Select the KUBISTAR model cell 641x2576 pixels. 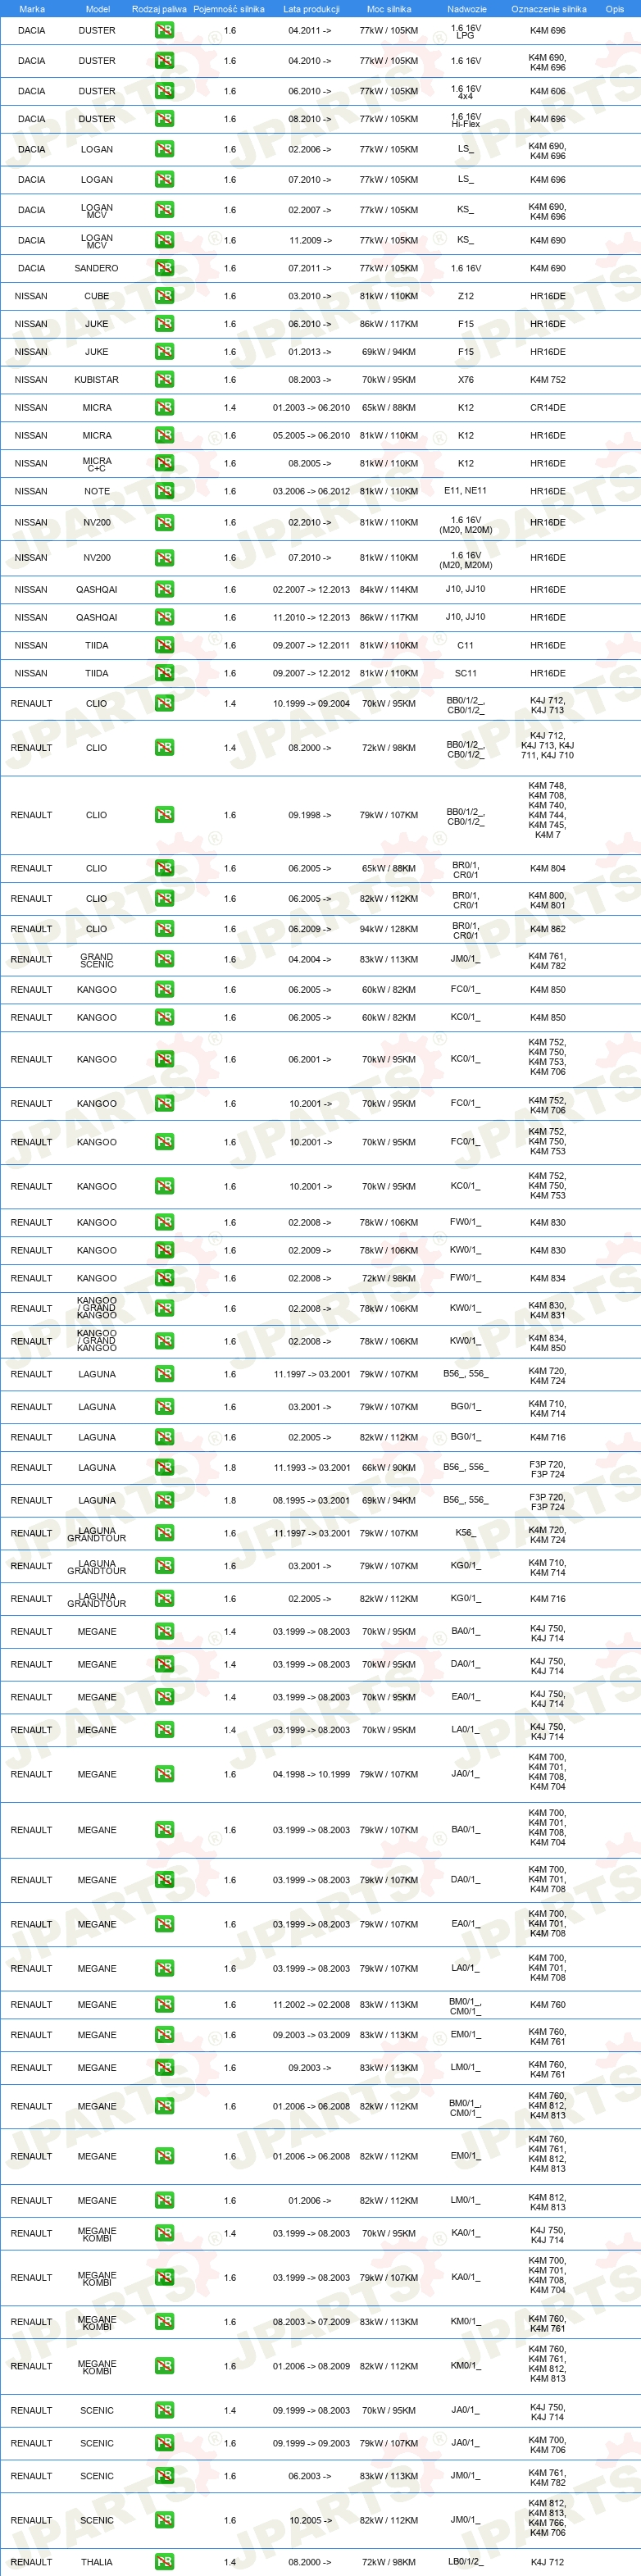(97, 380)
